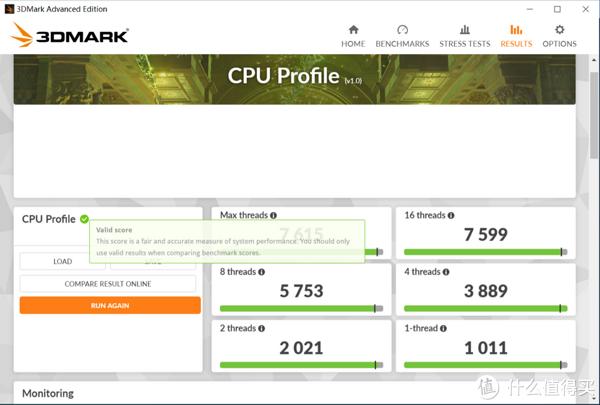This screenshot has width=600, height=405.
Task: Click the vertical scrollbar thumb
Action: pos(594,115)
